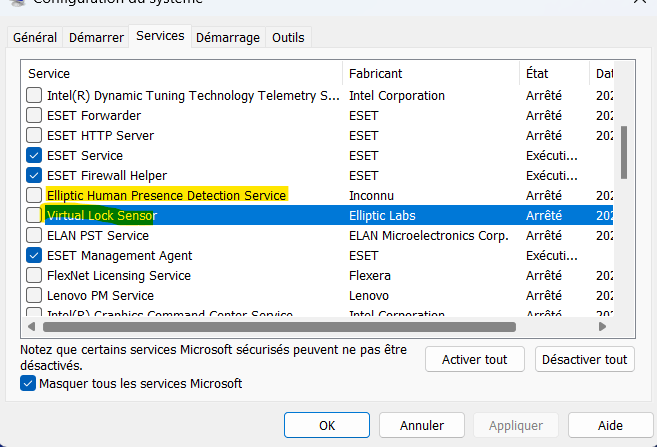The width and height of the screenshot is (657, 447).
Task: Enable Intel Dynamic Tuning Technology Telemetry checkbox
Action: pyautogui.click(x=34, y=95)
